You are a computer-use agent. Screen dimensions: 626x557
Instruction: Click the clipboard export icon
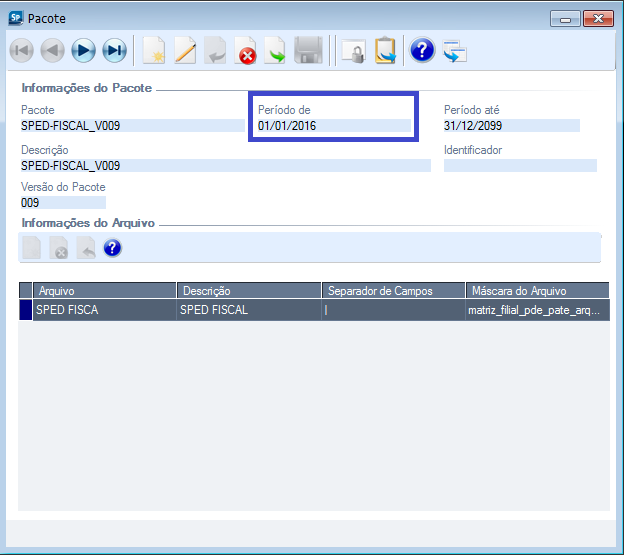[386, 51]
